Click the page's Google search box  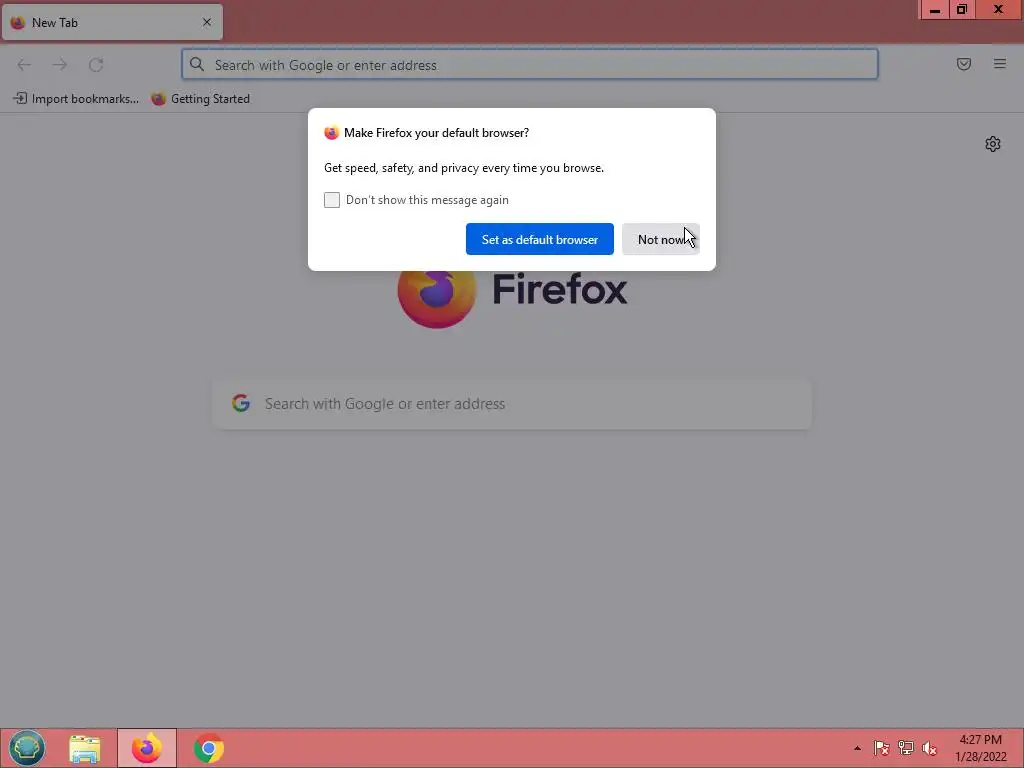coord(513,404)
